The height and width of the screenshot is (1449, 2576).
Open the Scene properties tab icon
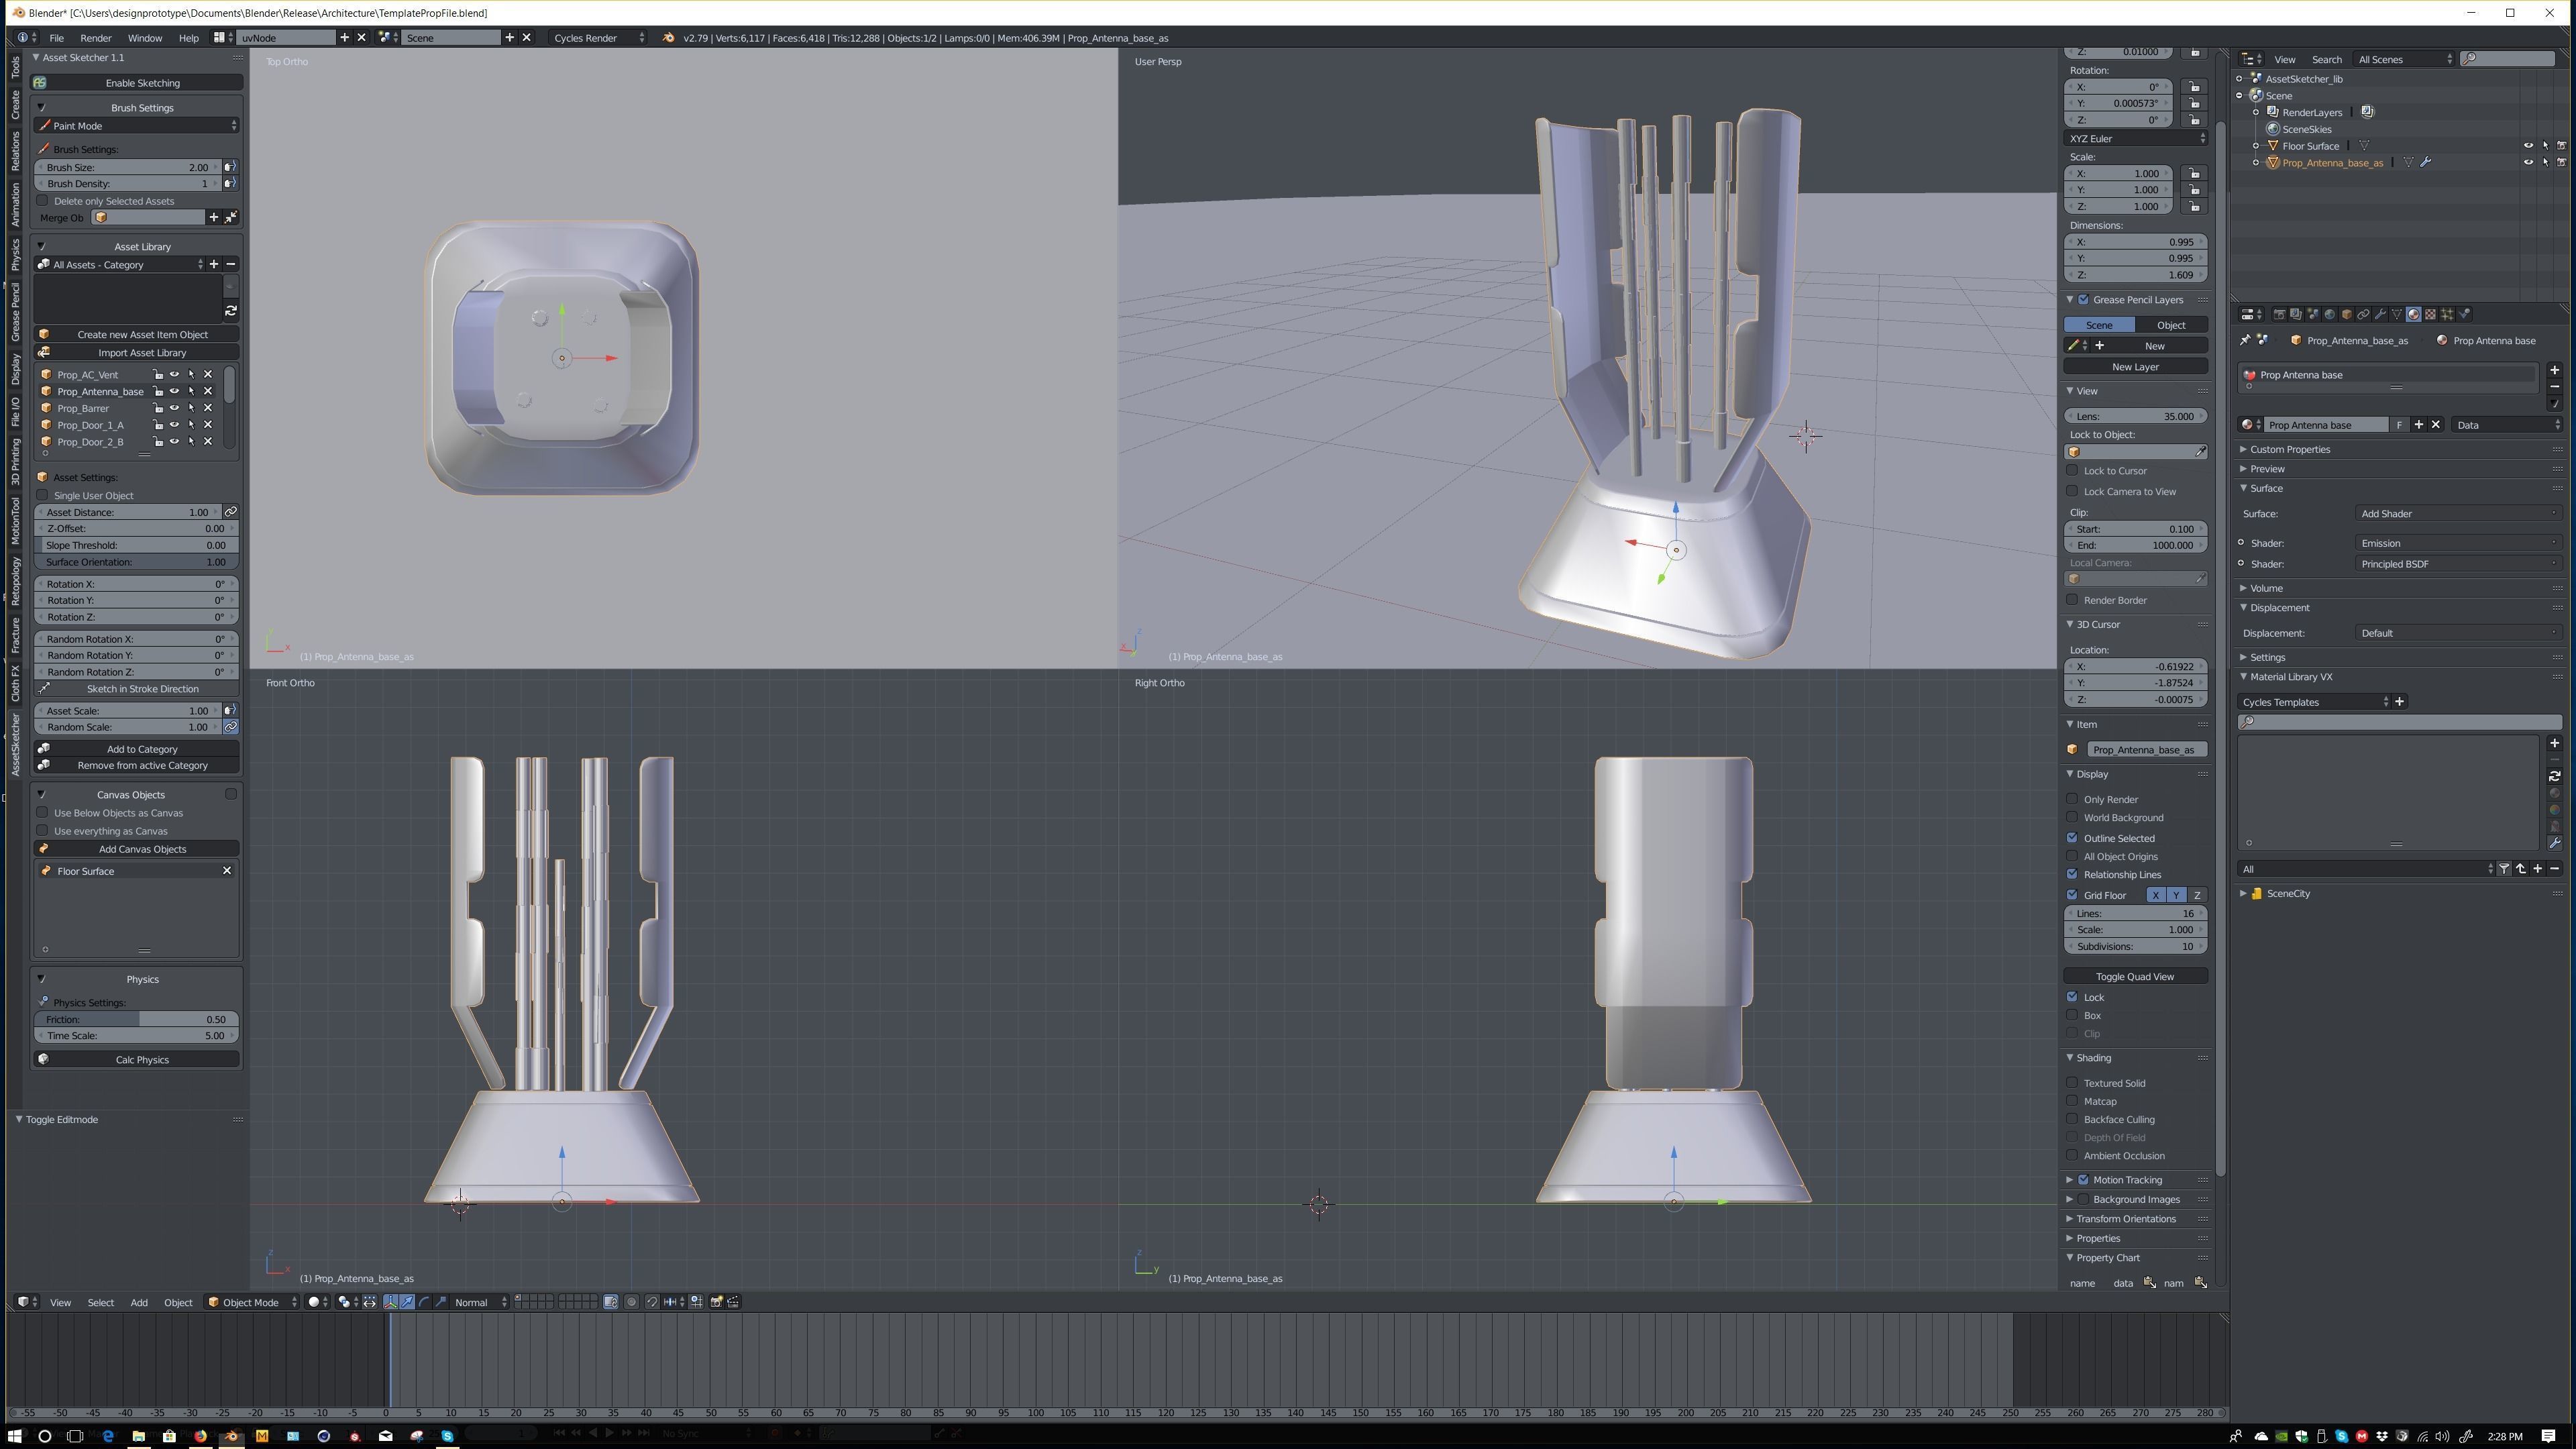point(2313,314)
